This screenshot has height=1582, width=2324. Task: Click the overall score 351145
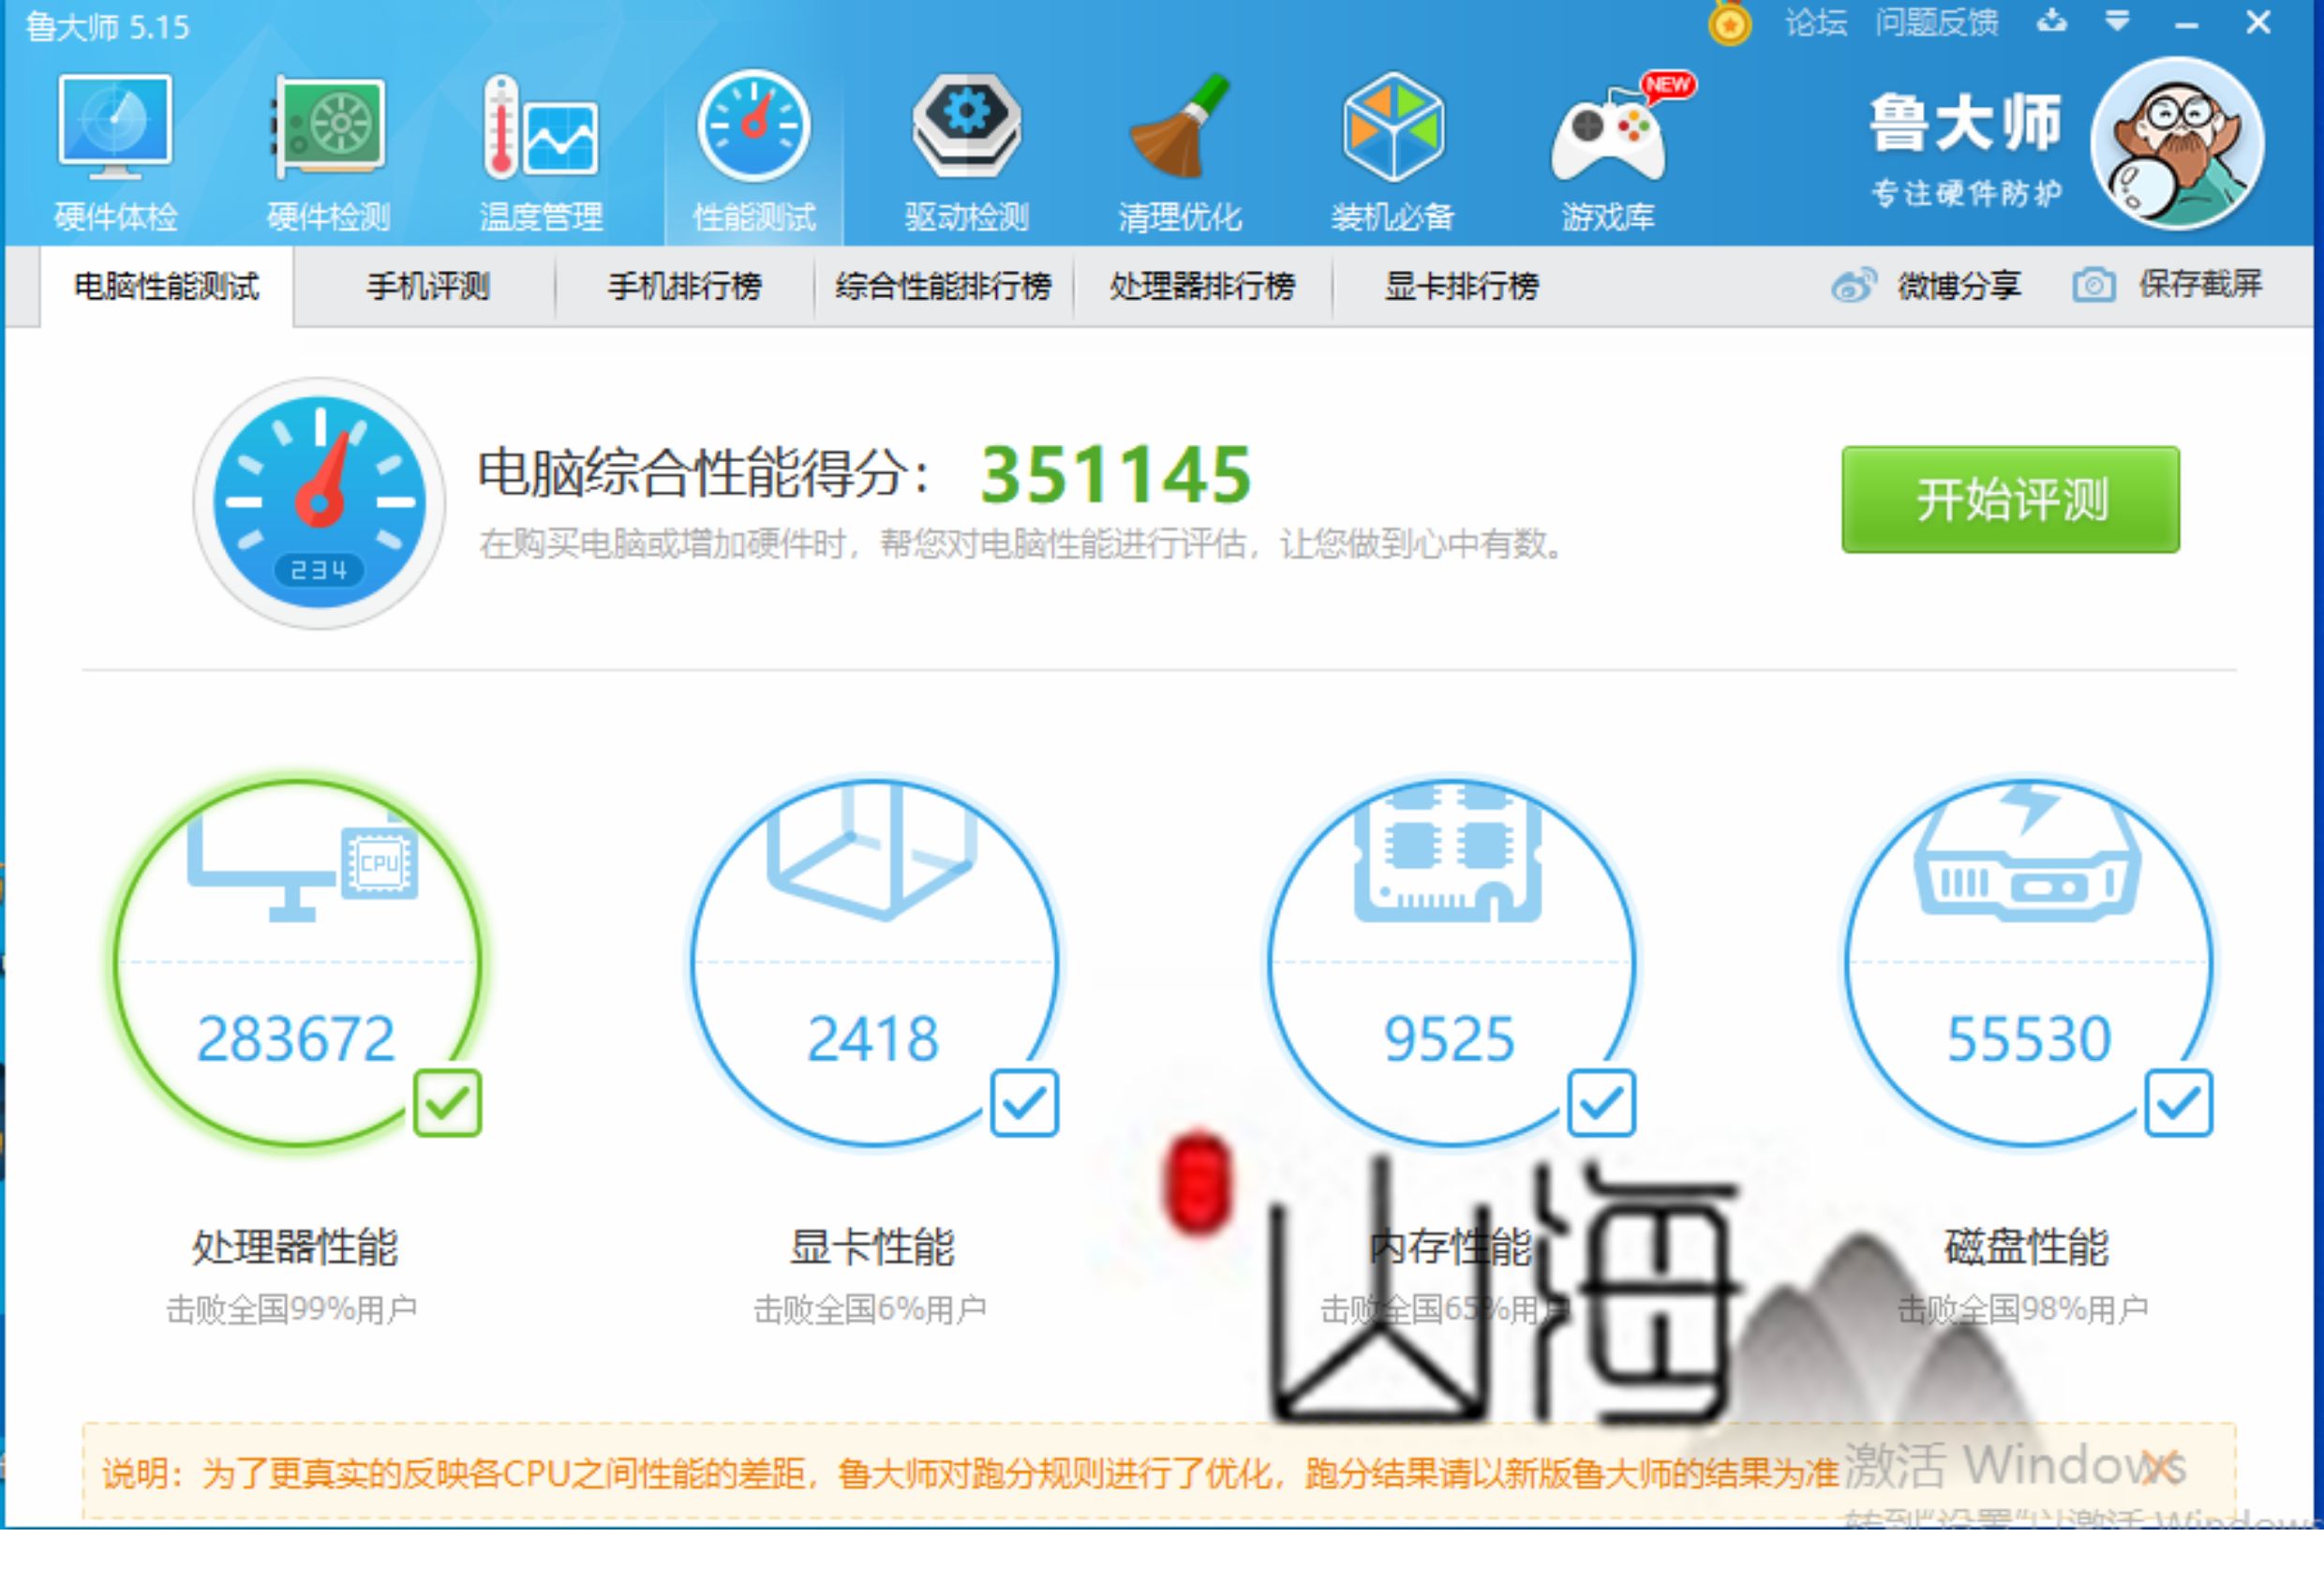click(1116, 474)
